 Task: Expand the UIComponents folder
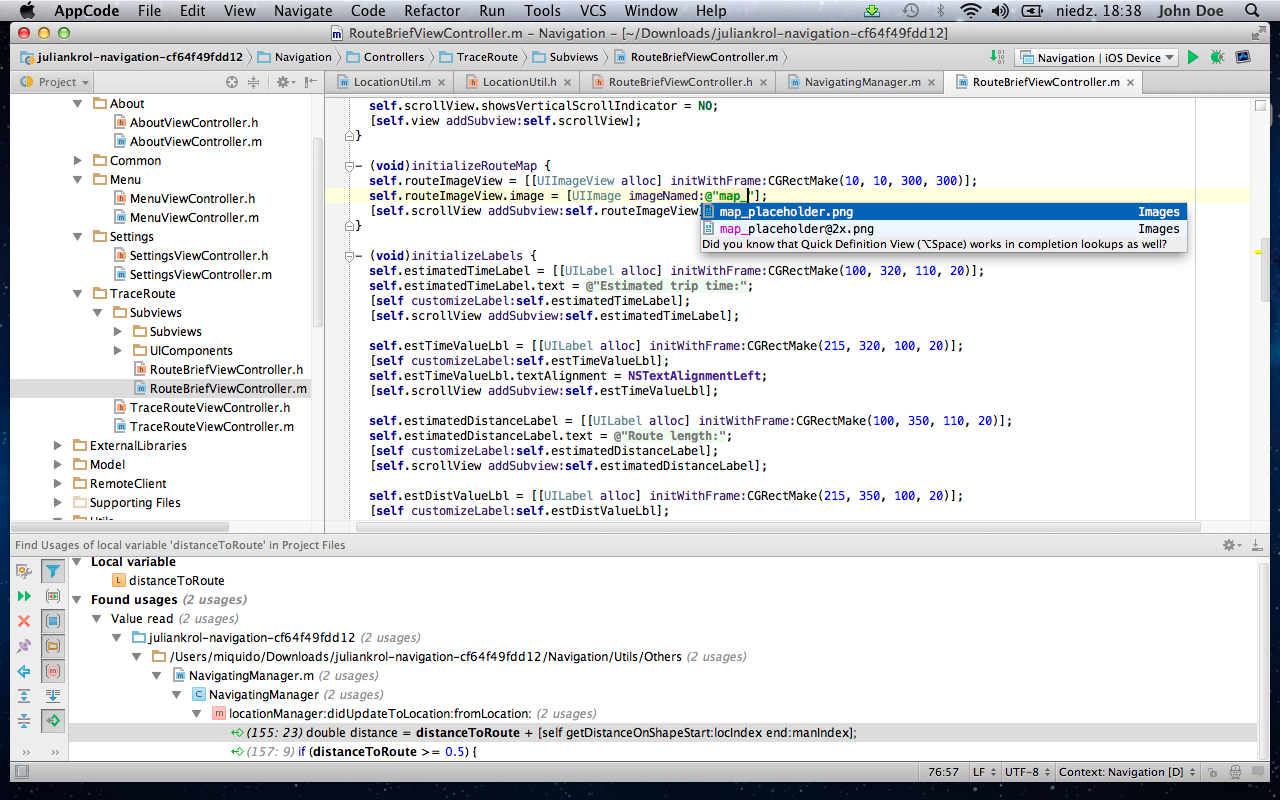point(117,350)
